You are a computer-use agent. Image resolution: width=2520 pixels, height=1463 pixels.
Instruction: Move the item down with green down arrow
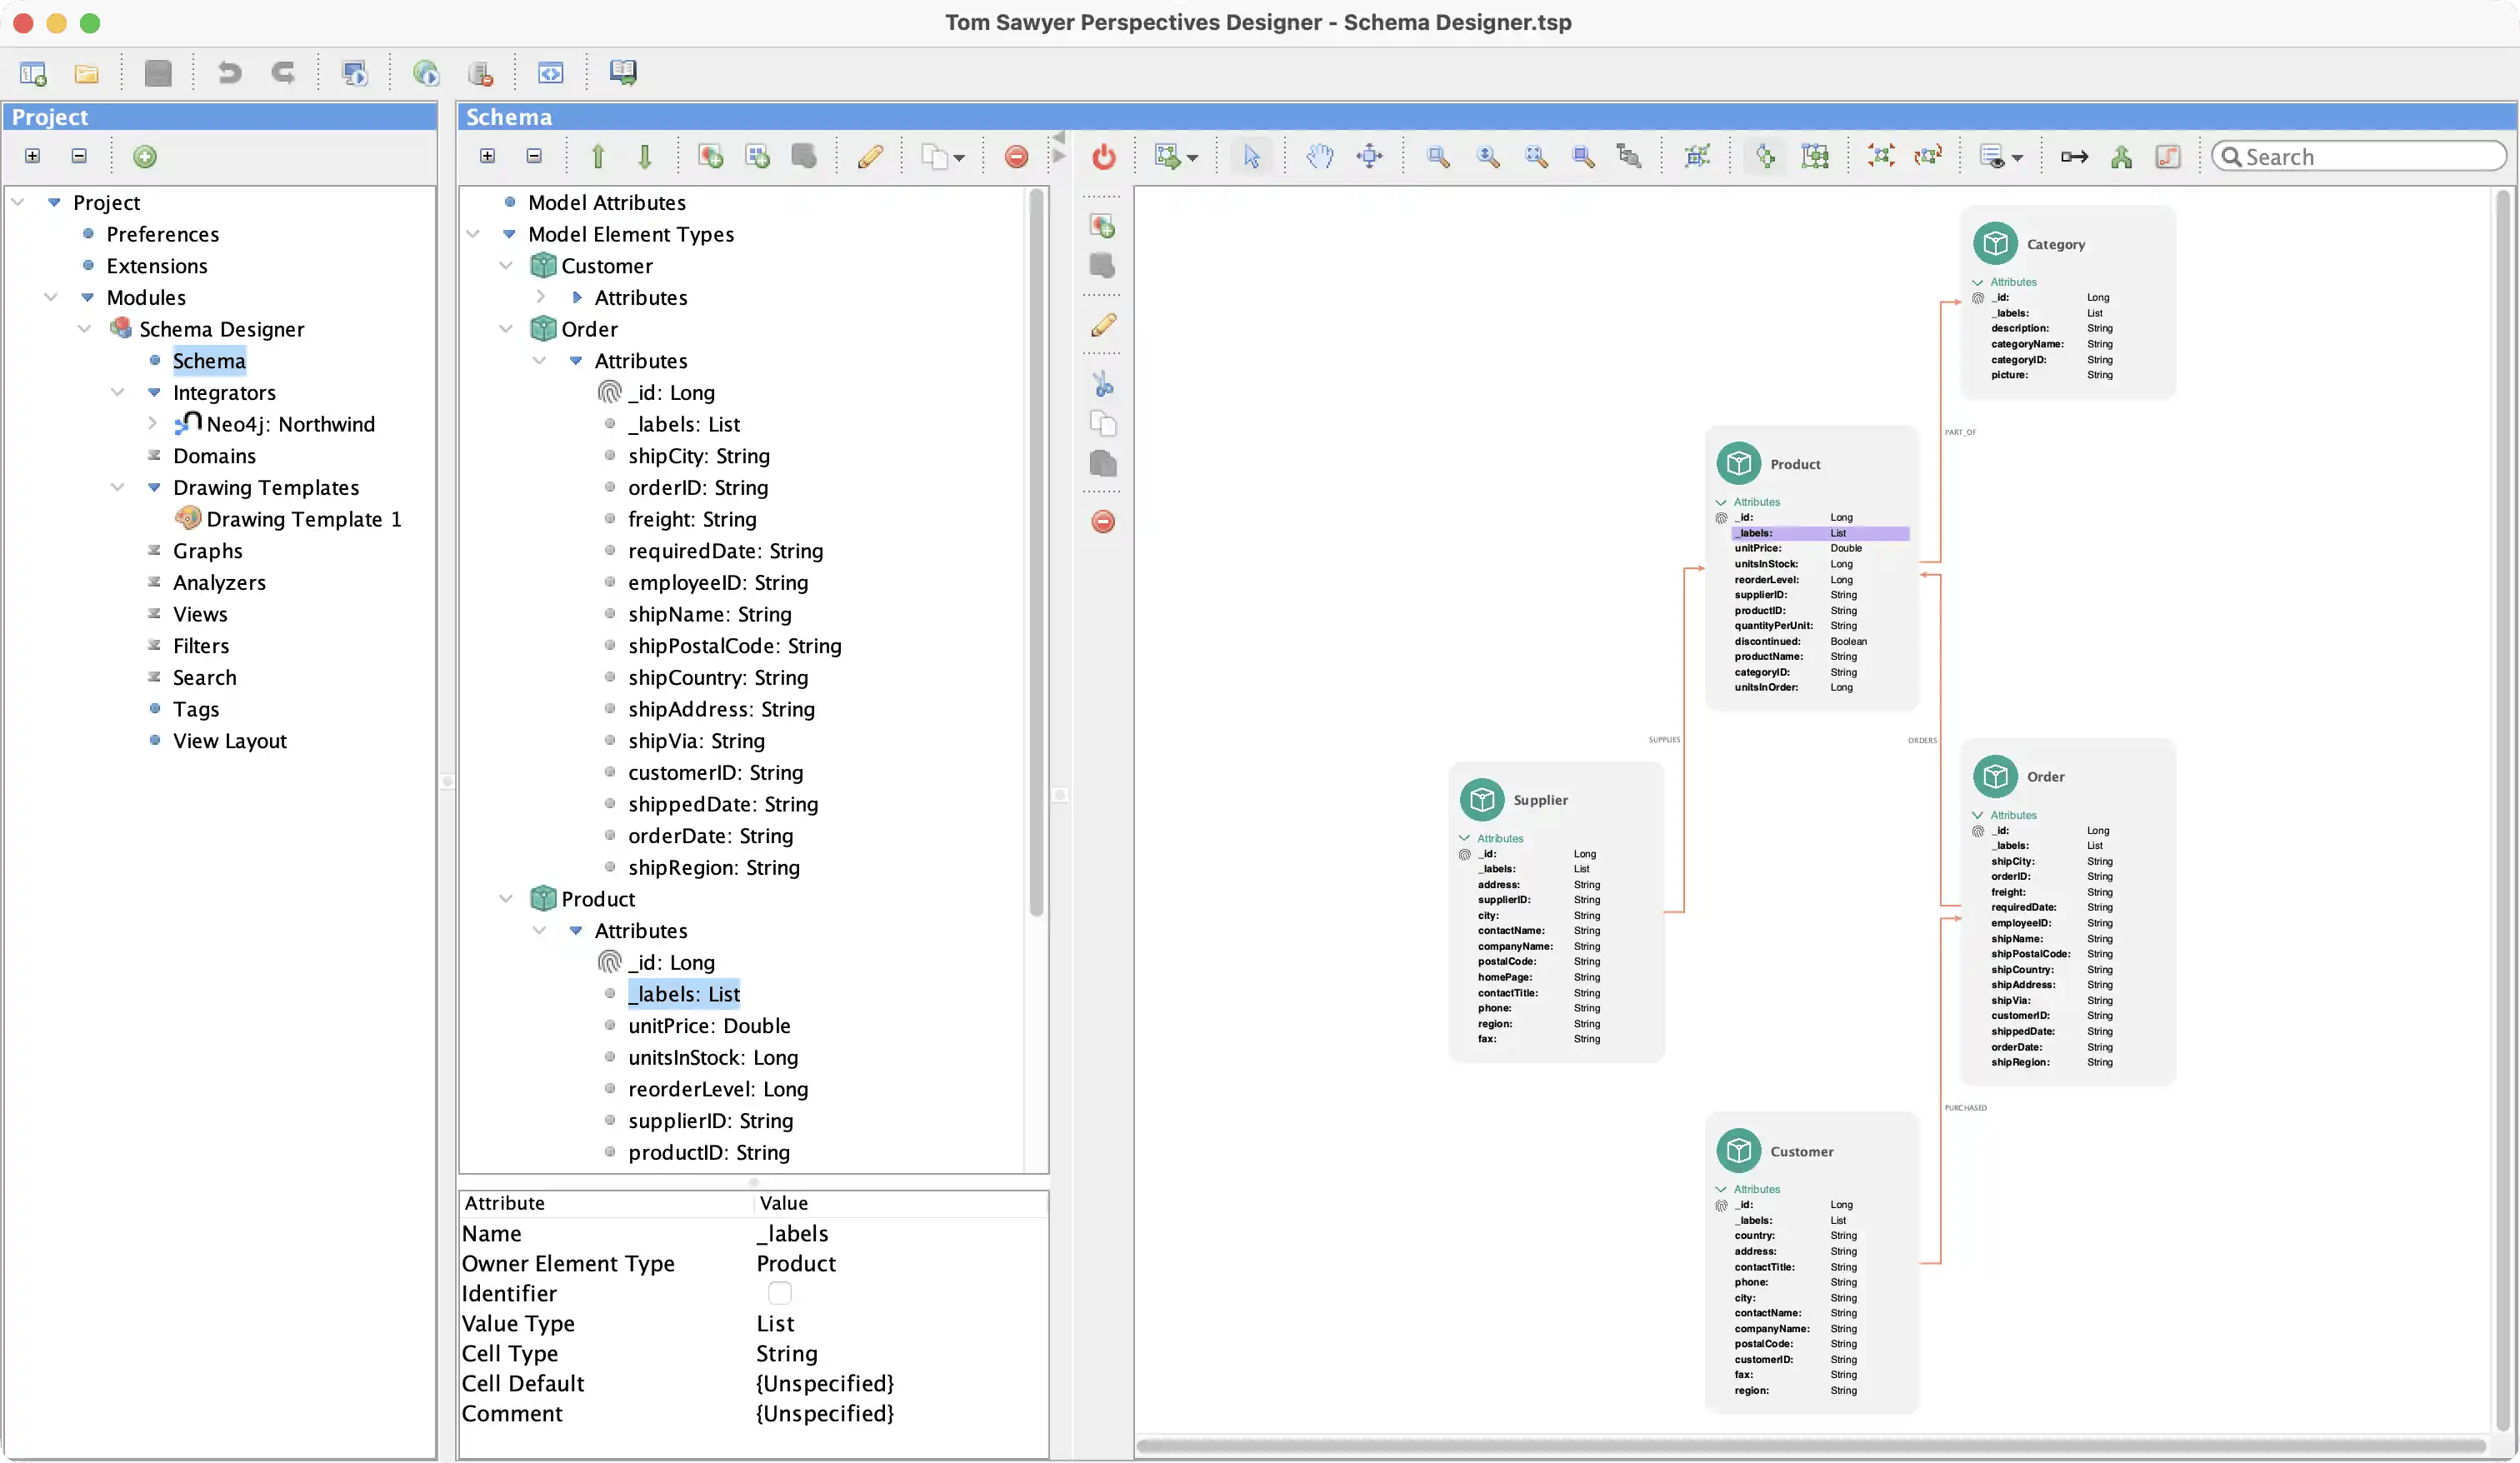(645, 156)
